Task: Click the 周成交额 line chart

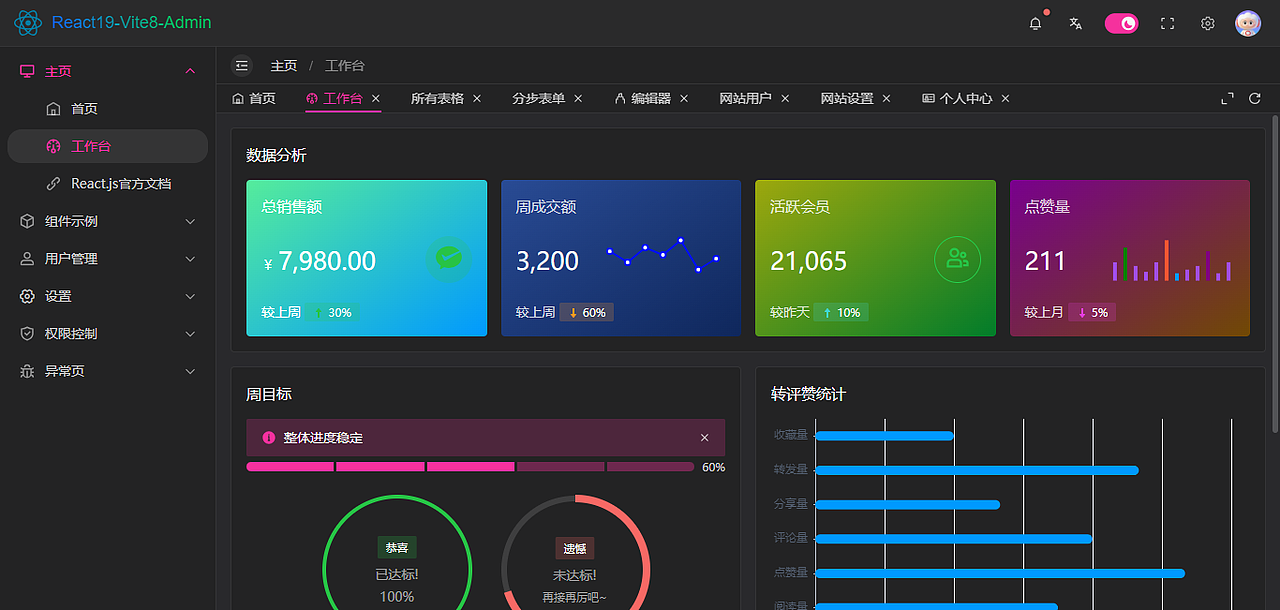Action: (662, 255)
